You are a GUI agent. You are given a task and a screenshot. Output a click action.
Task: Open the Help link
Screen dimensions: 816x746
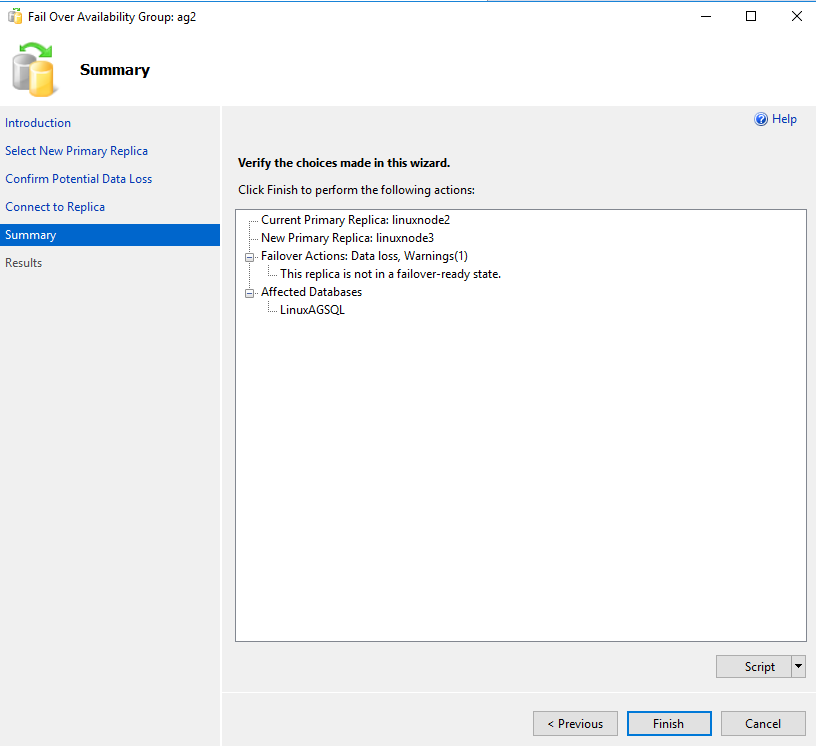pos(784,119)
